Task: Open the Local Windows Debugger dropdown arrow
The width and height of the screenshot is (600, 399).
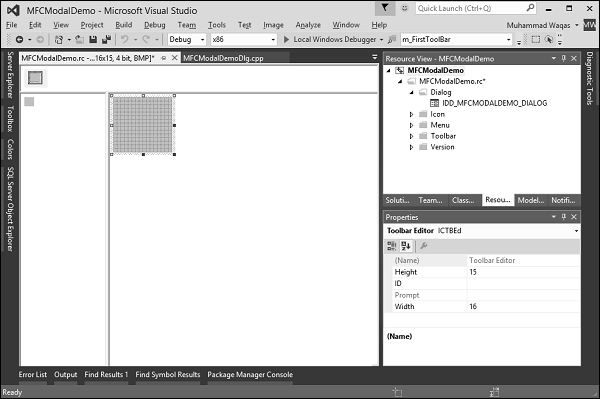Action: pos(381,40)
